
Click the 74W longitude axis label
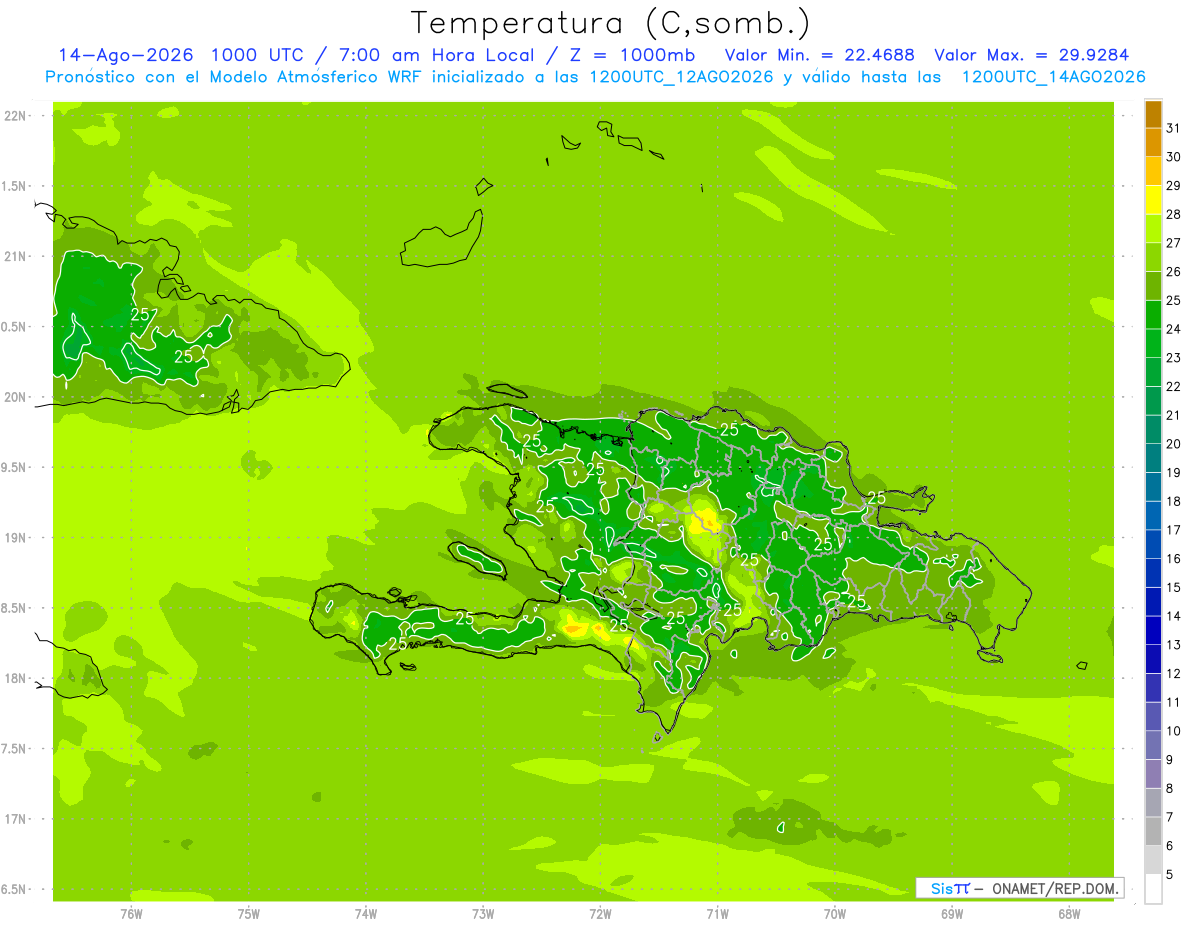365,914
